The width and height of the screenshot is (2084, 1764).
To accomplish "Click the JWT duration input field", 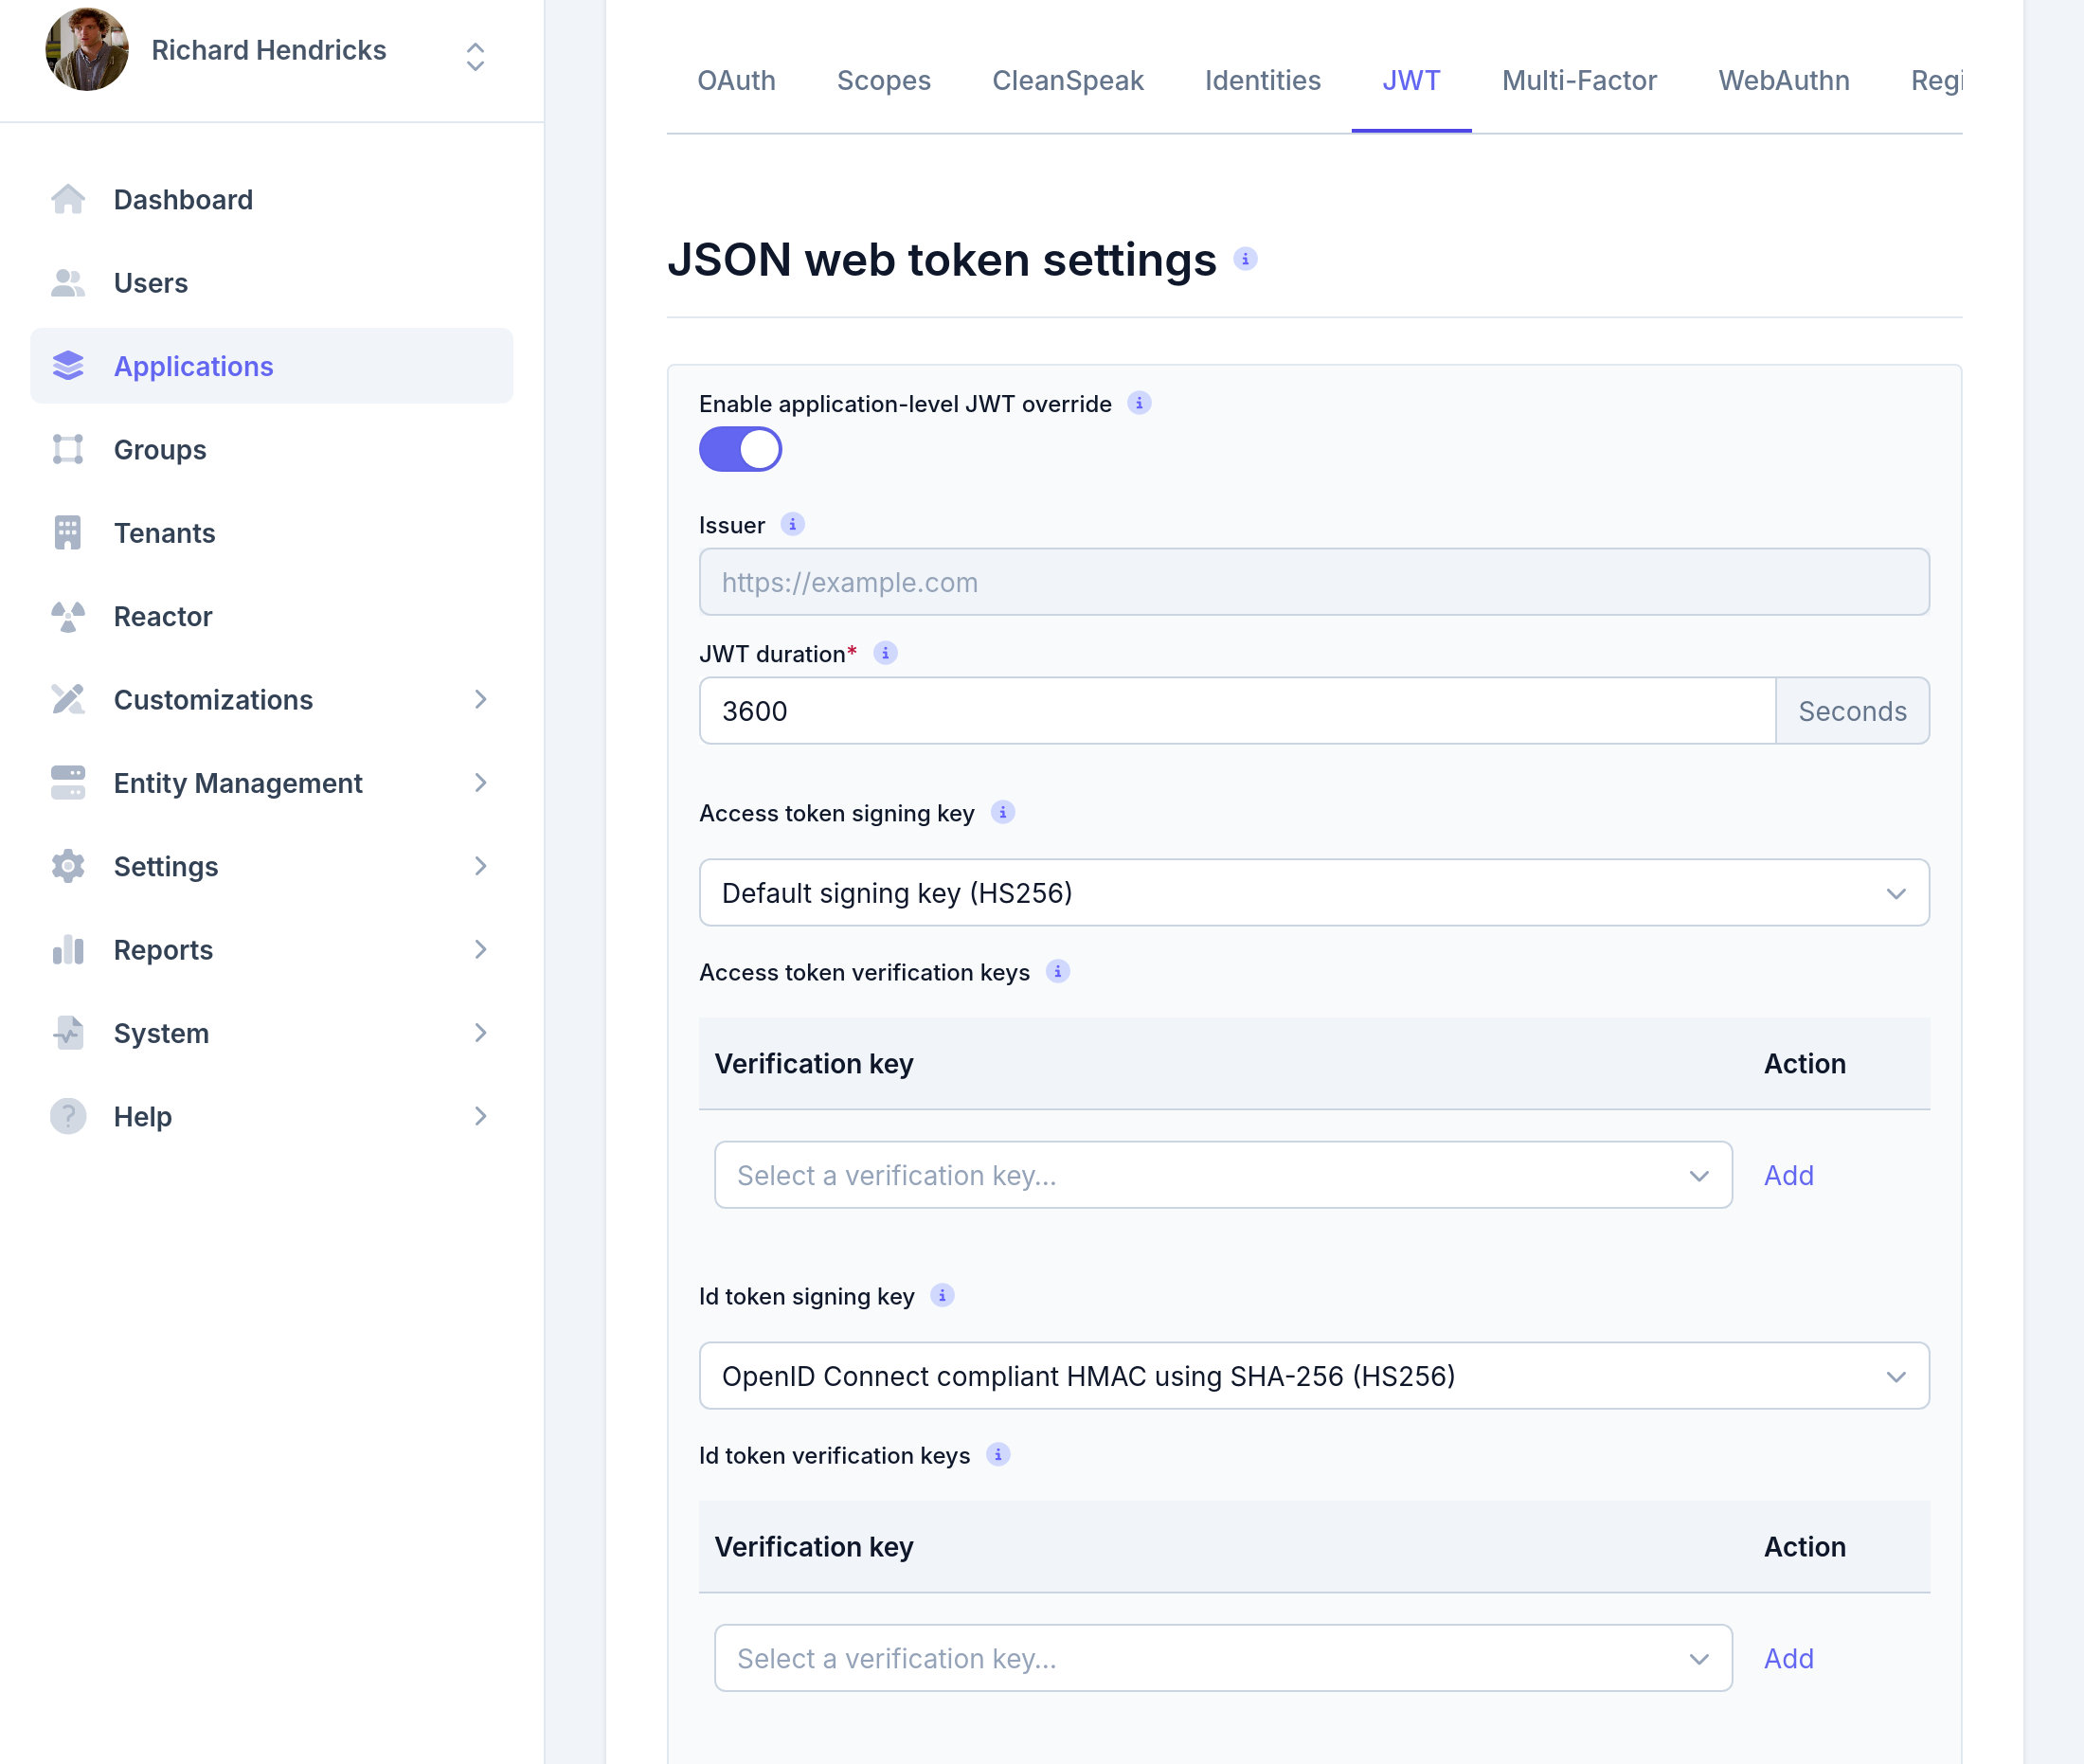I will point(1237,711).
